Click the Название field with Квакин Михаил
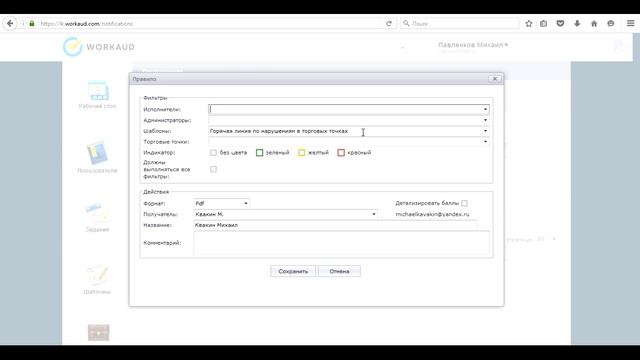The width and height of the screenshot is (640, 360). tap(335, 225)
